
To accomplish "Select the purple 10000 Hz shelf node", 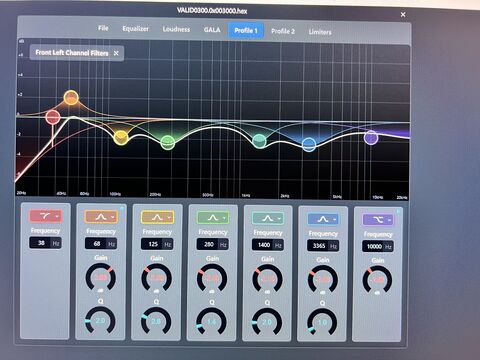I will tap(371, 137).
